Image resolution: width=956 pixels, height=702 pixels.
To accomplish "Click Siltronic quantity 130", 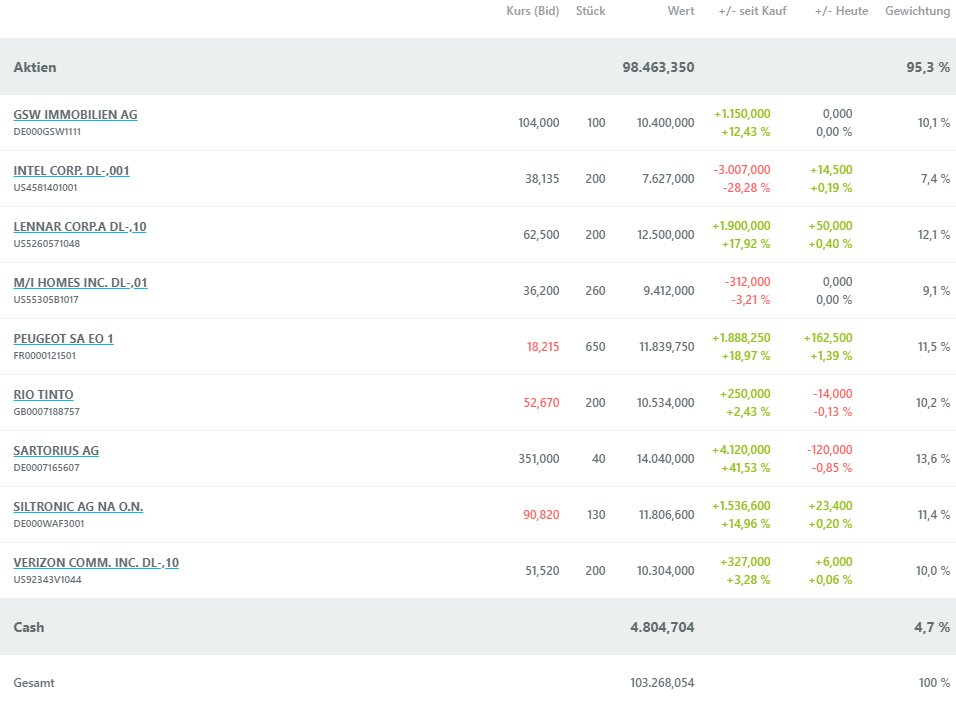I will click(596, 515).
